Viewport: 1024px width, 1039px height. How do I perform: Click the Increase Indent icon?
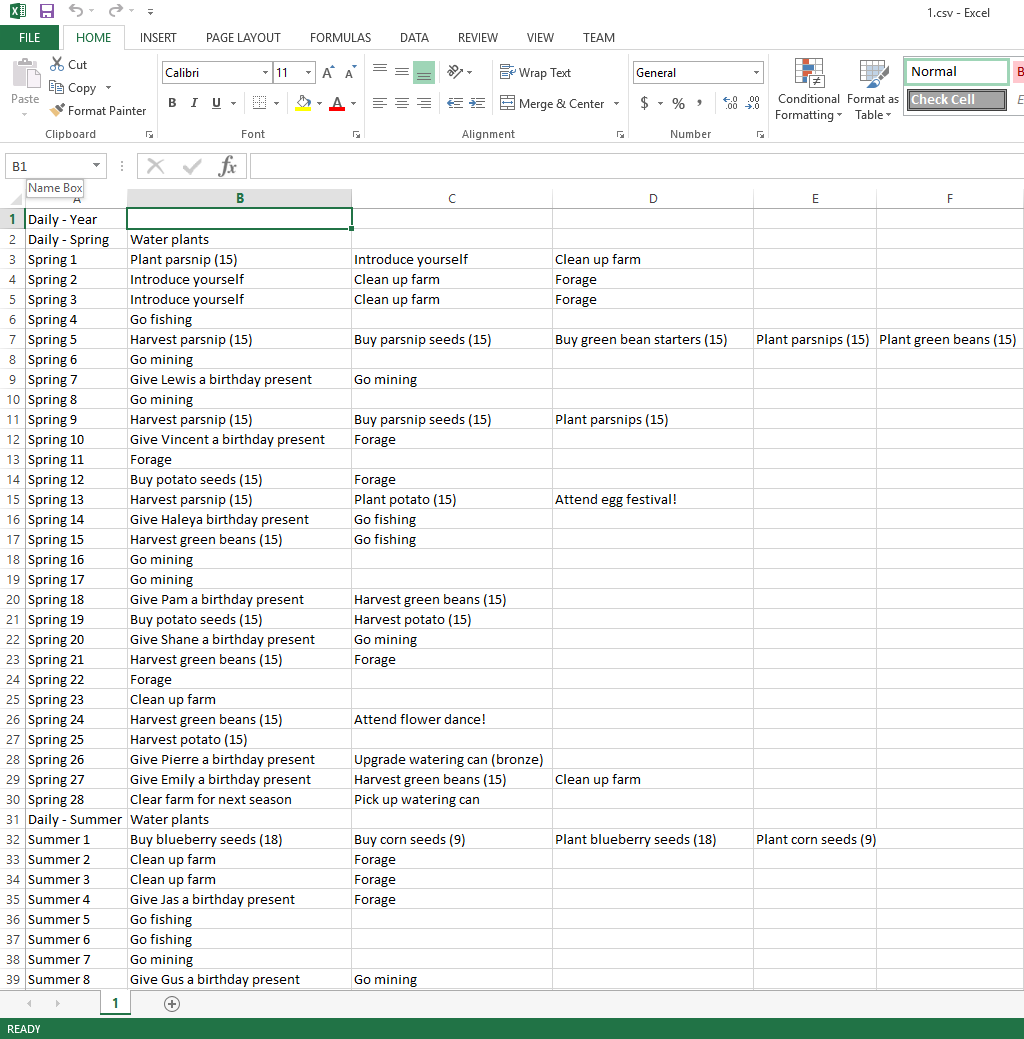point(477,103)
